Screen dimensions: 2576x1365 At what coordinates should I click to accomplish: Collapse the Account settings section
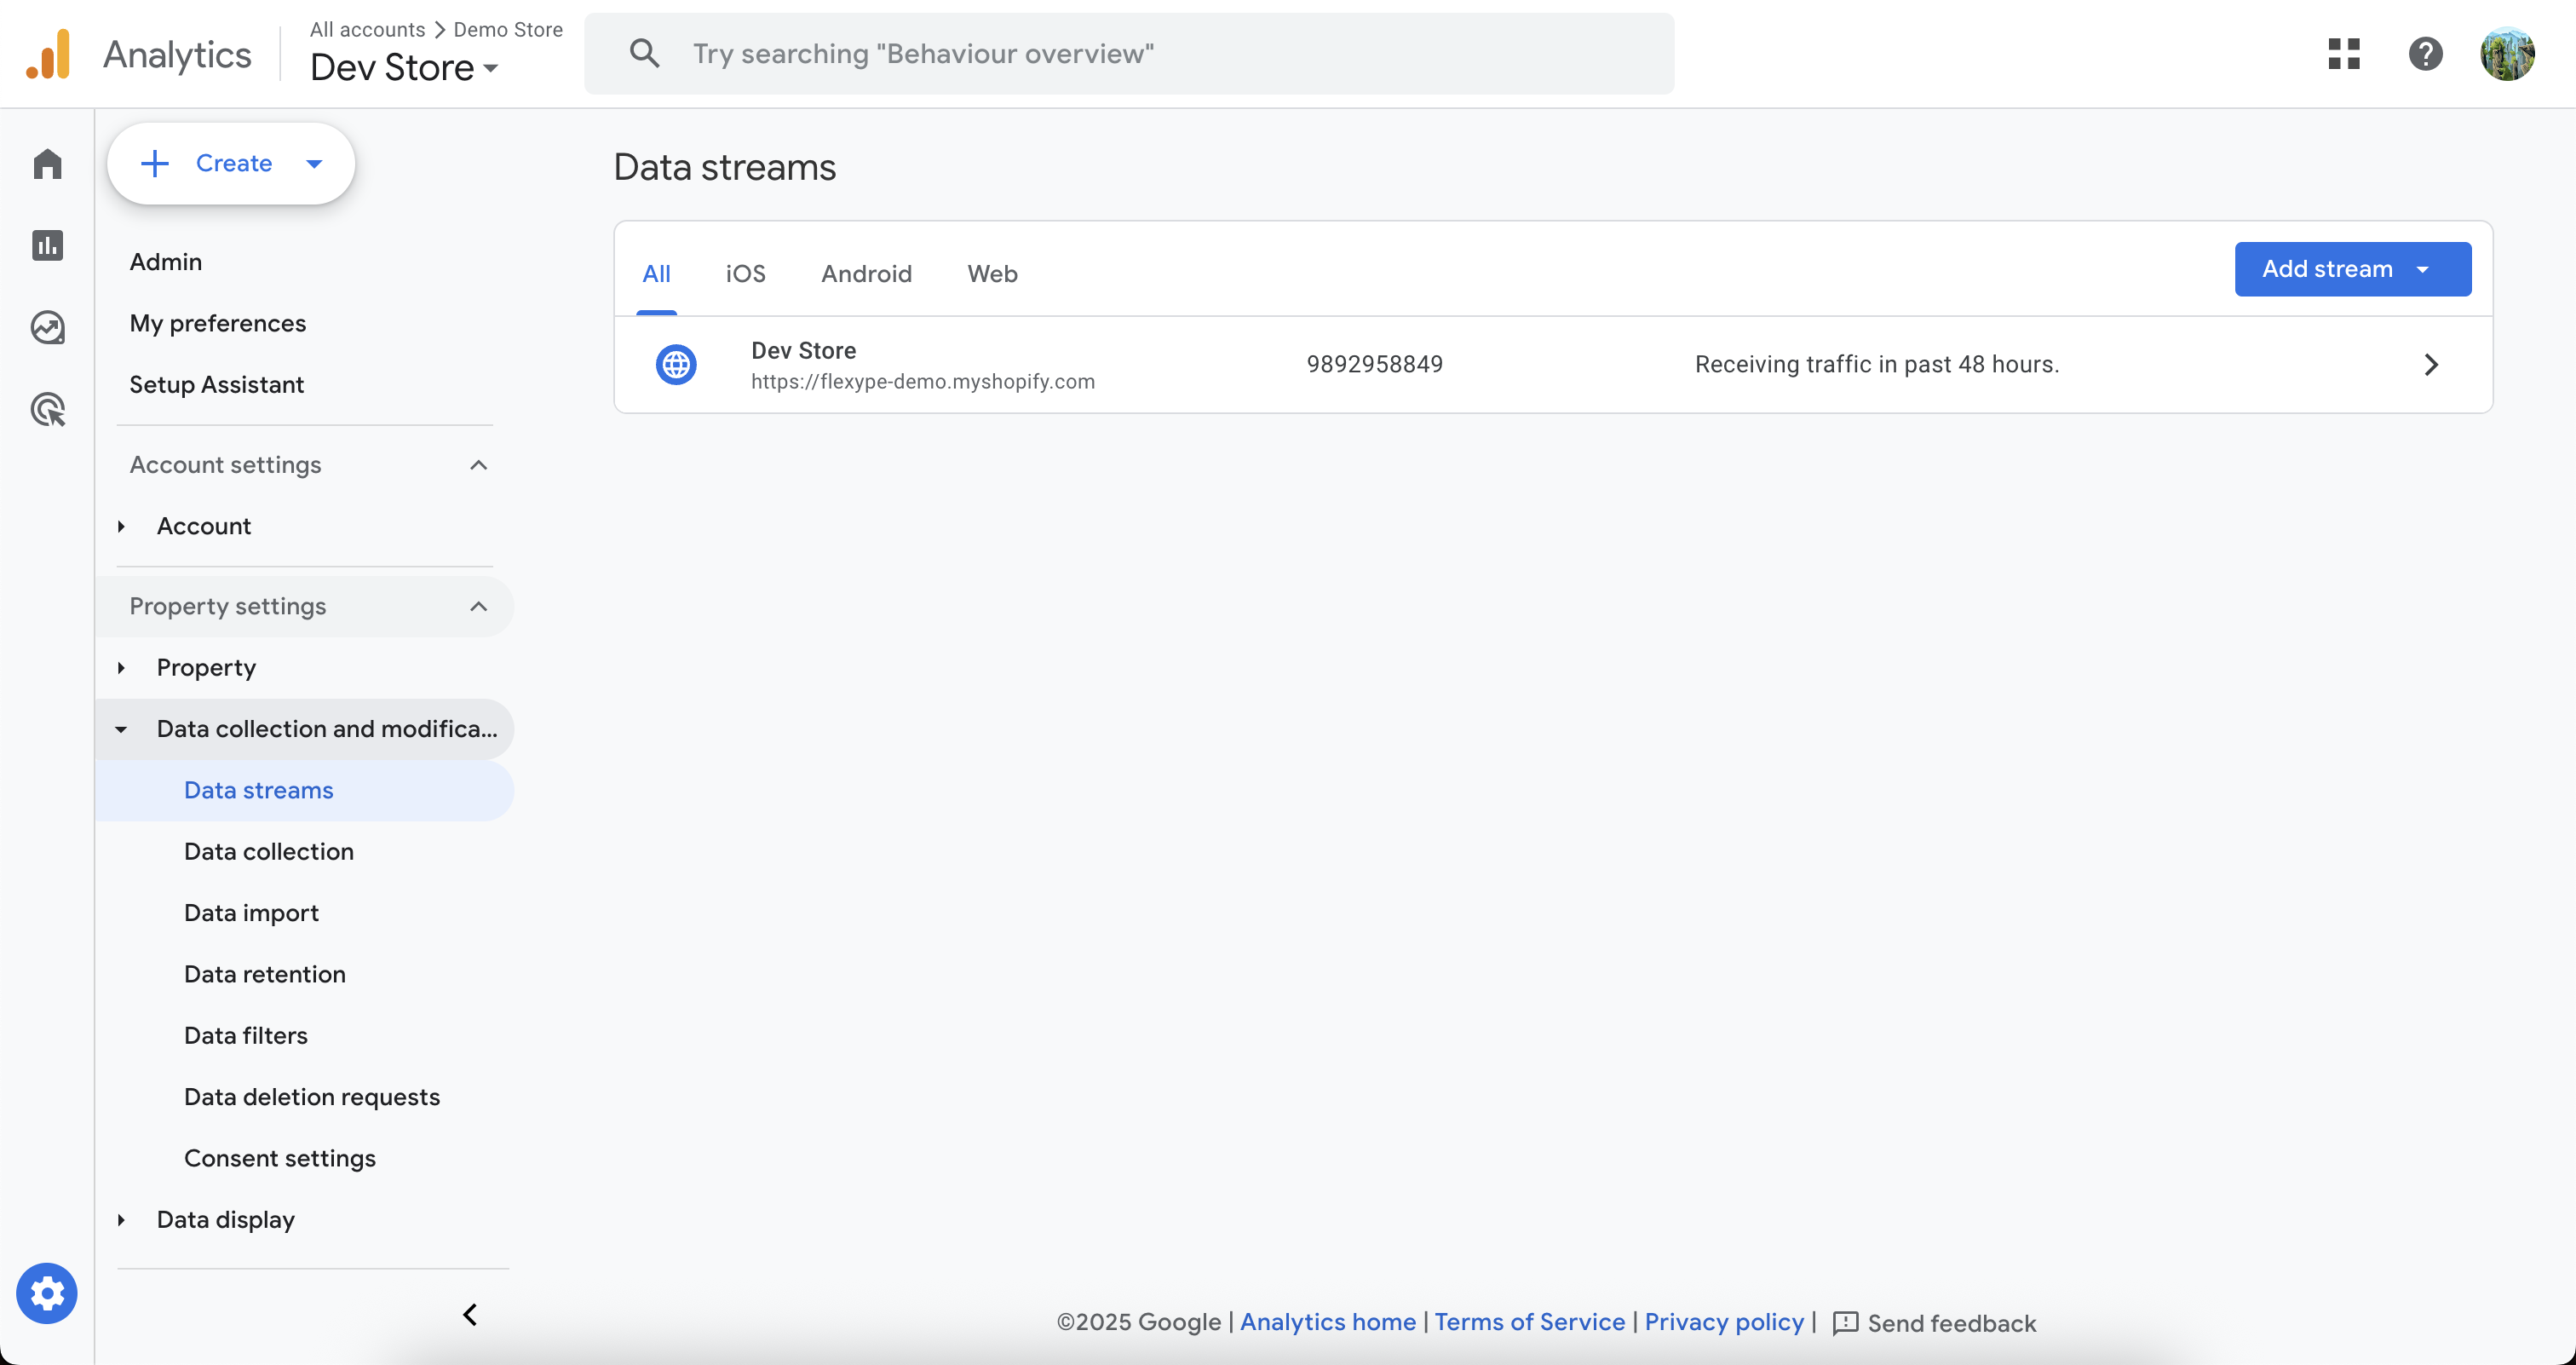(478, 465)
